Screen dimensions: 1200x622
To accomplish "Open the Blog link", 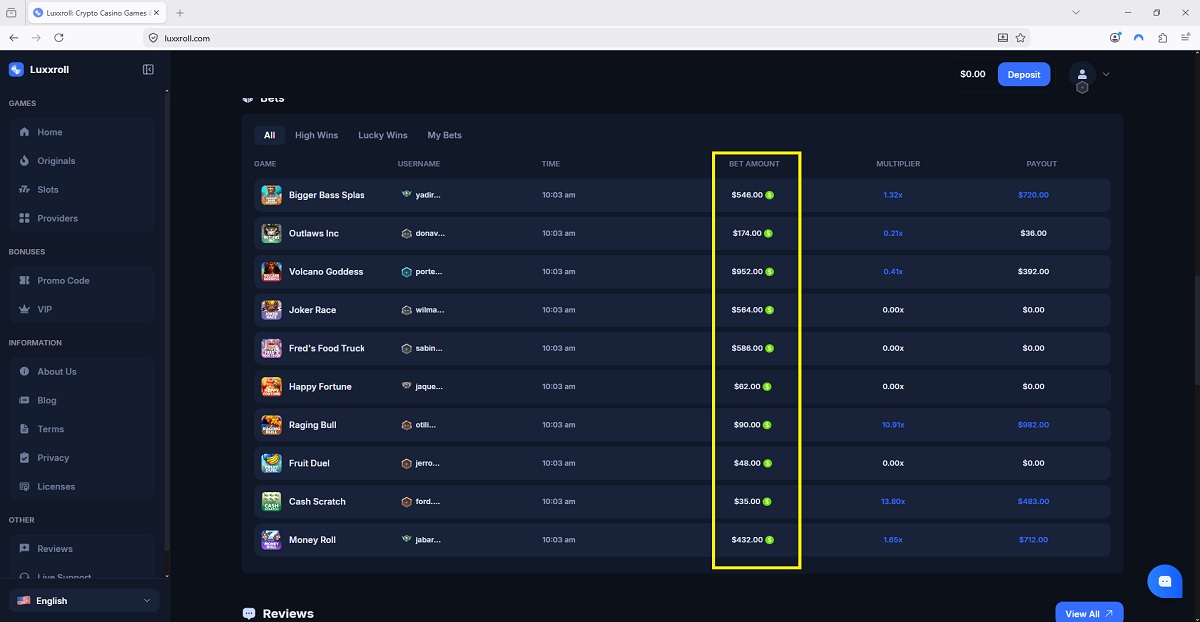I will (81, 401).
